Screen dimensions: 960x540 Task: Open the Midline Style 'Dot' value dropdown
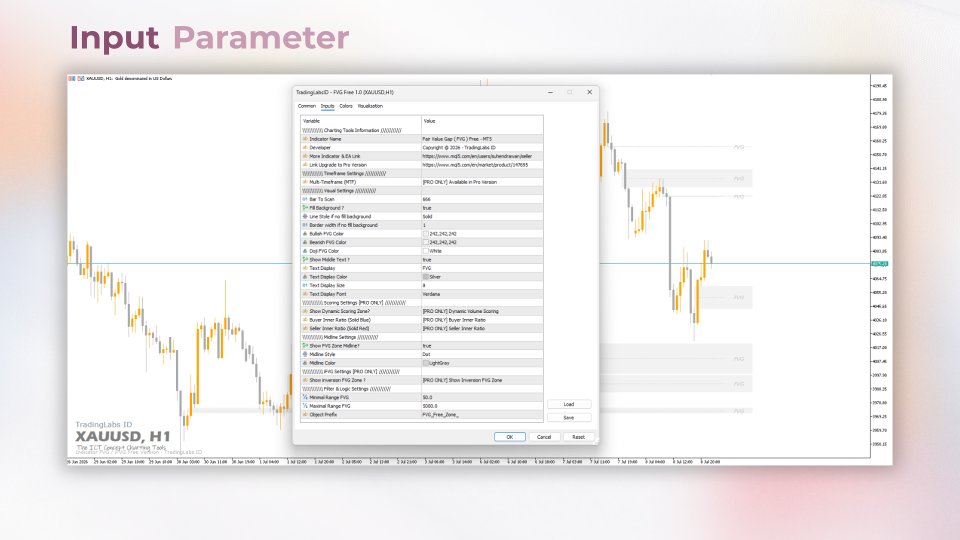pyautogui.click(x=482, y=354)
